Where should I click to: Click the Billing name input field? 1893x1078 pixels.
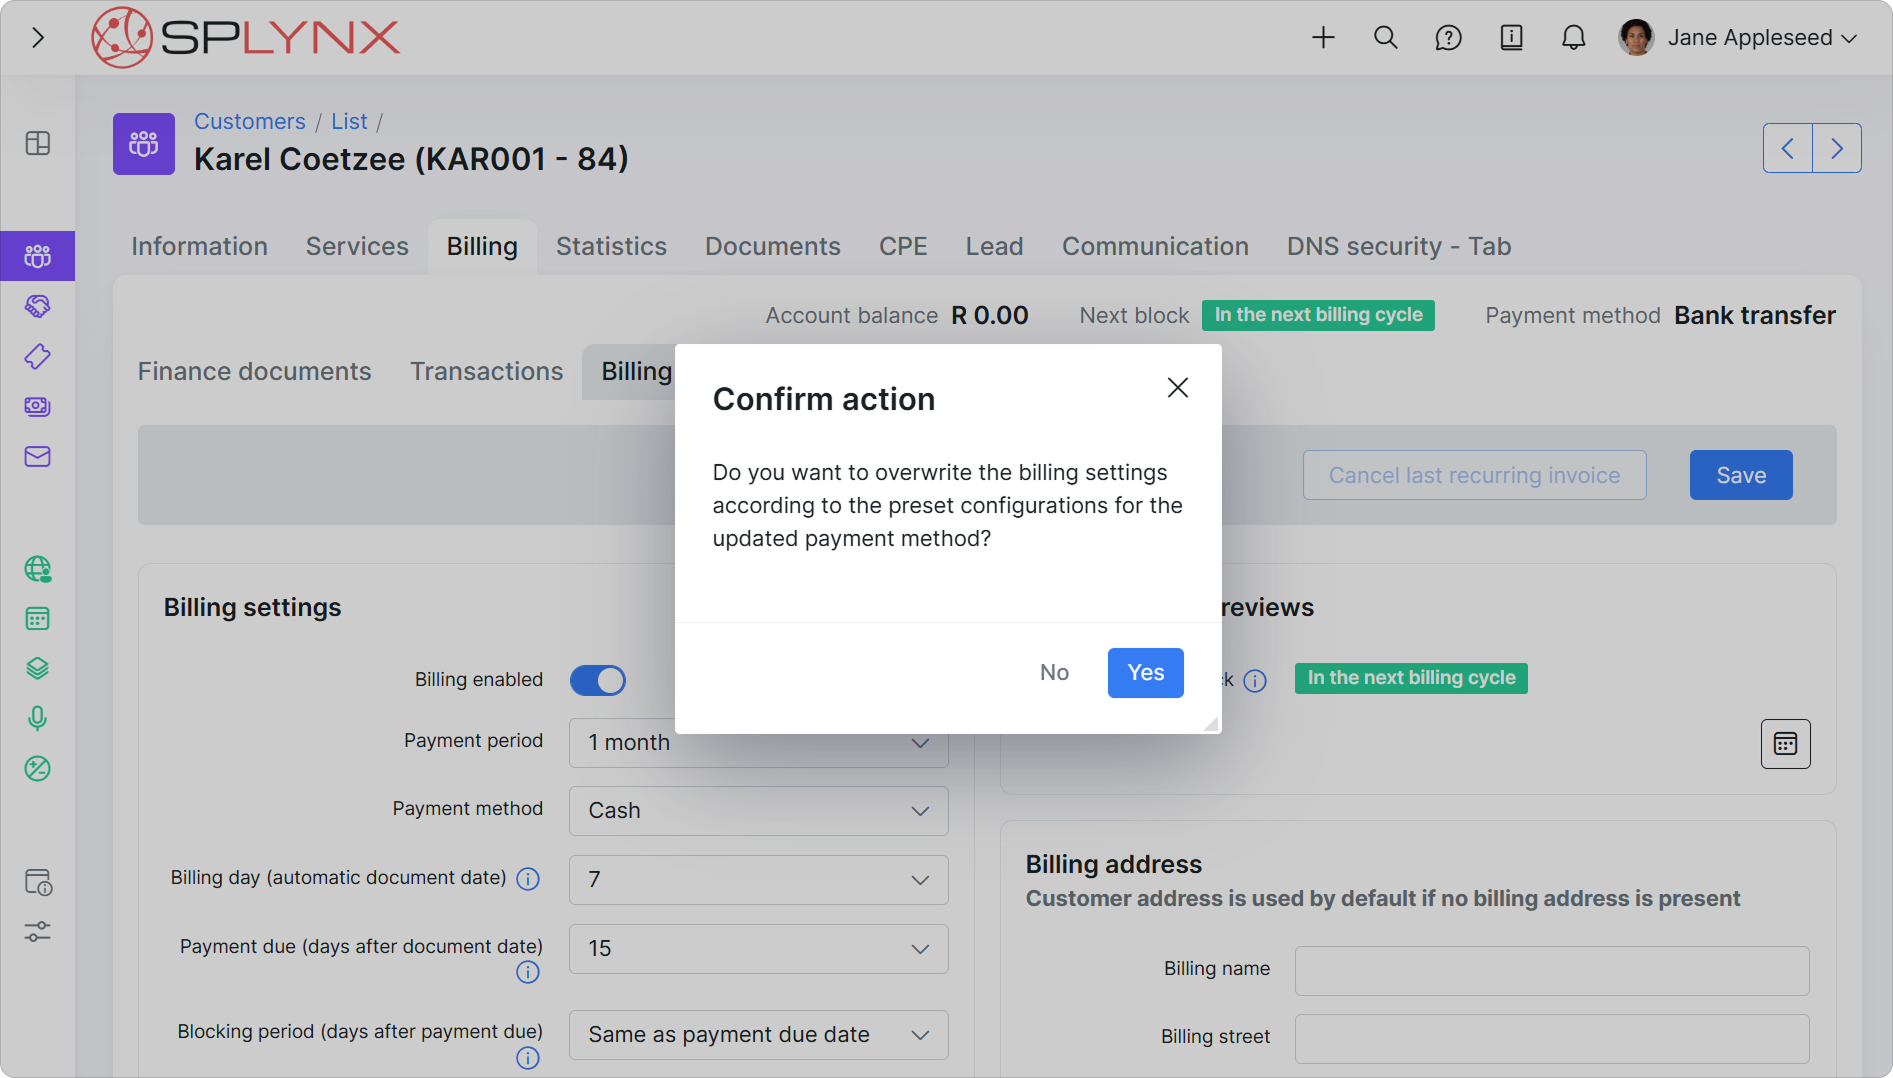pyautogui.click(x=1552, y=971)
